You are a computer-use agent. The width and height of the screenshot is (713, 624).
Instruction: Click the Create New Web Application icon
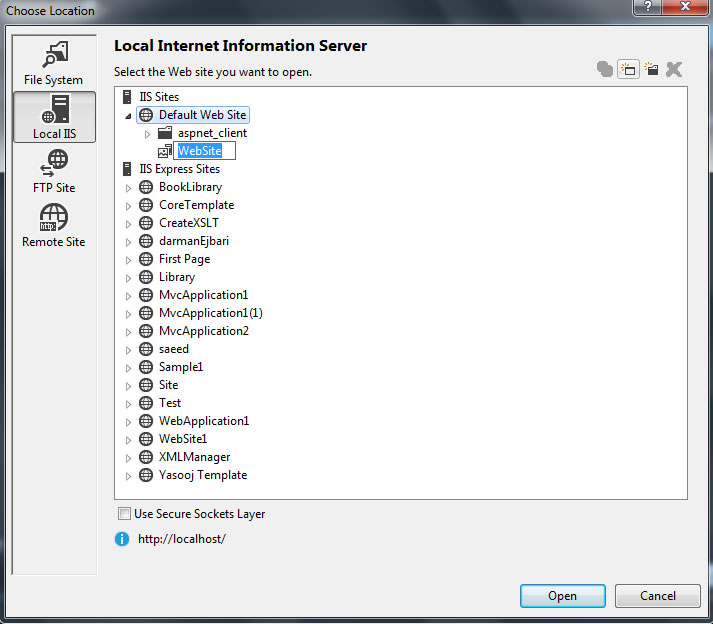[x=628, y=69]
